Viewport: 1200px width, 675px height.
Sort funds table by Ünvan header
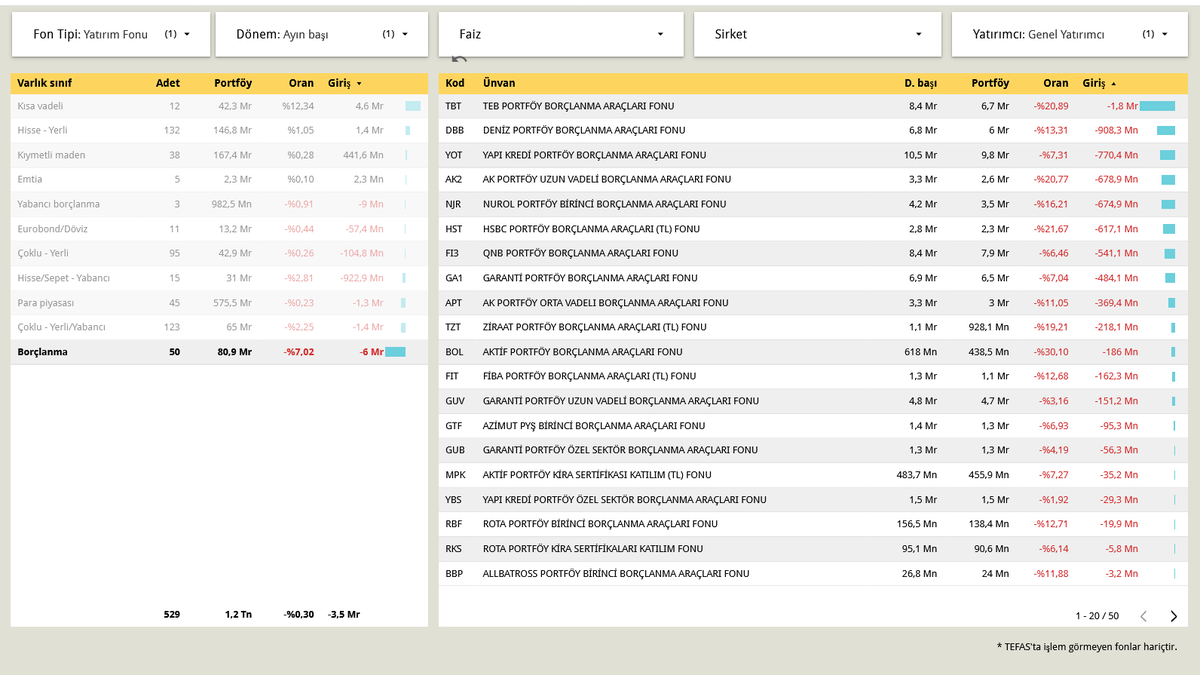pyautogui.click(x=499, y=83)
